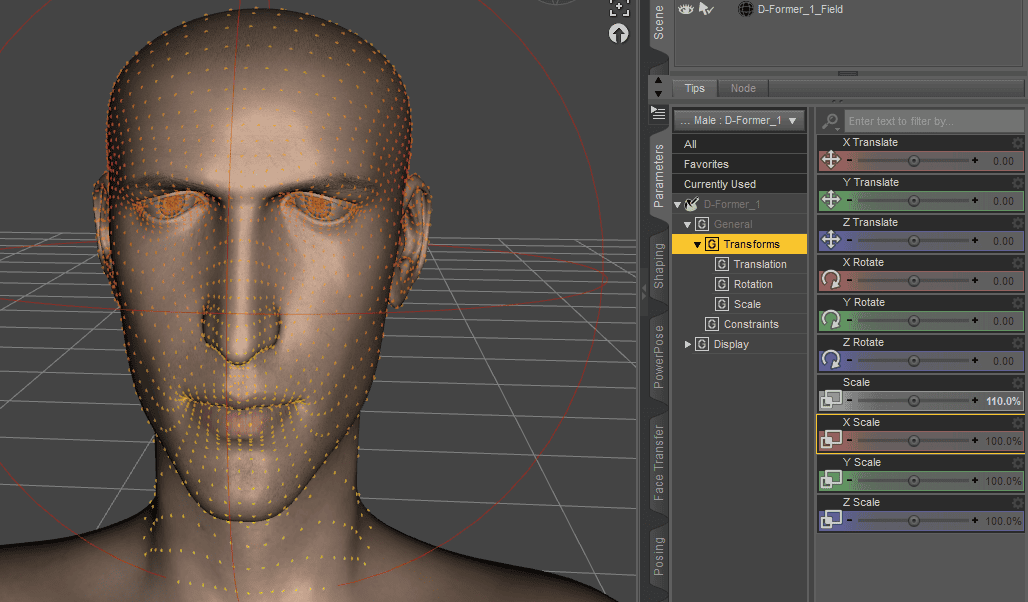
Task: Click the Z Rotate gear icon
Action: (x=1018, y=342)
